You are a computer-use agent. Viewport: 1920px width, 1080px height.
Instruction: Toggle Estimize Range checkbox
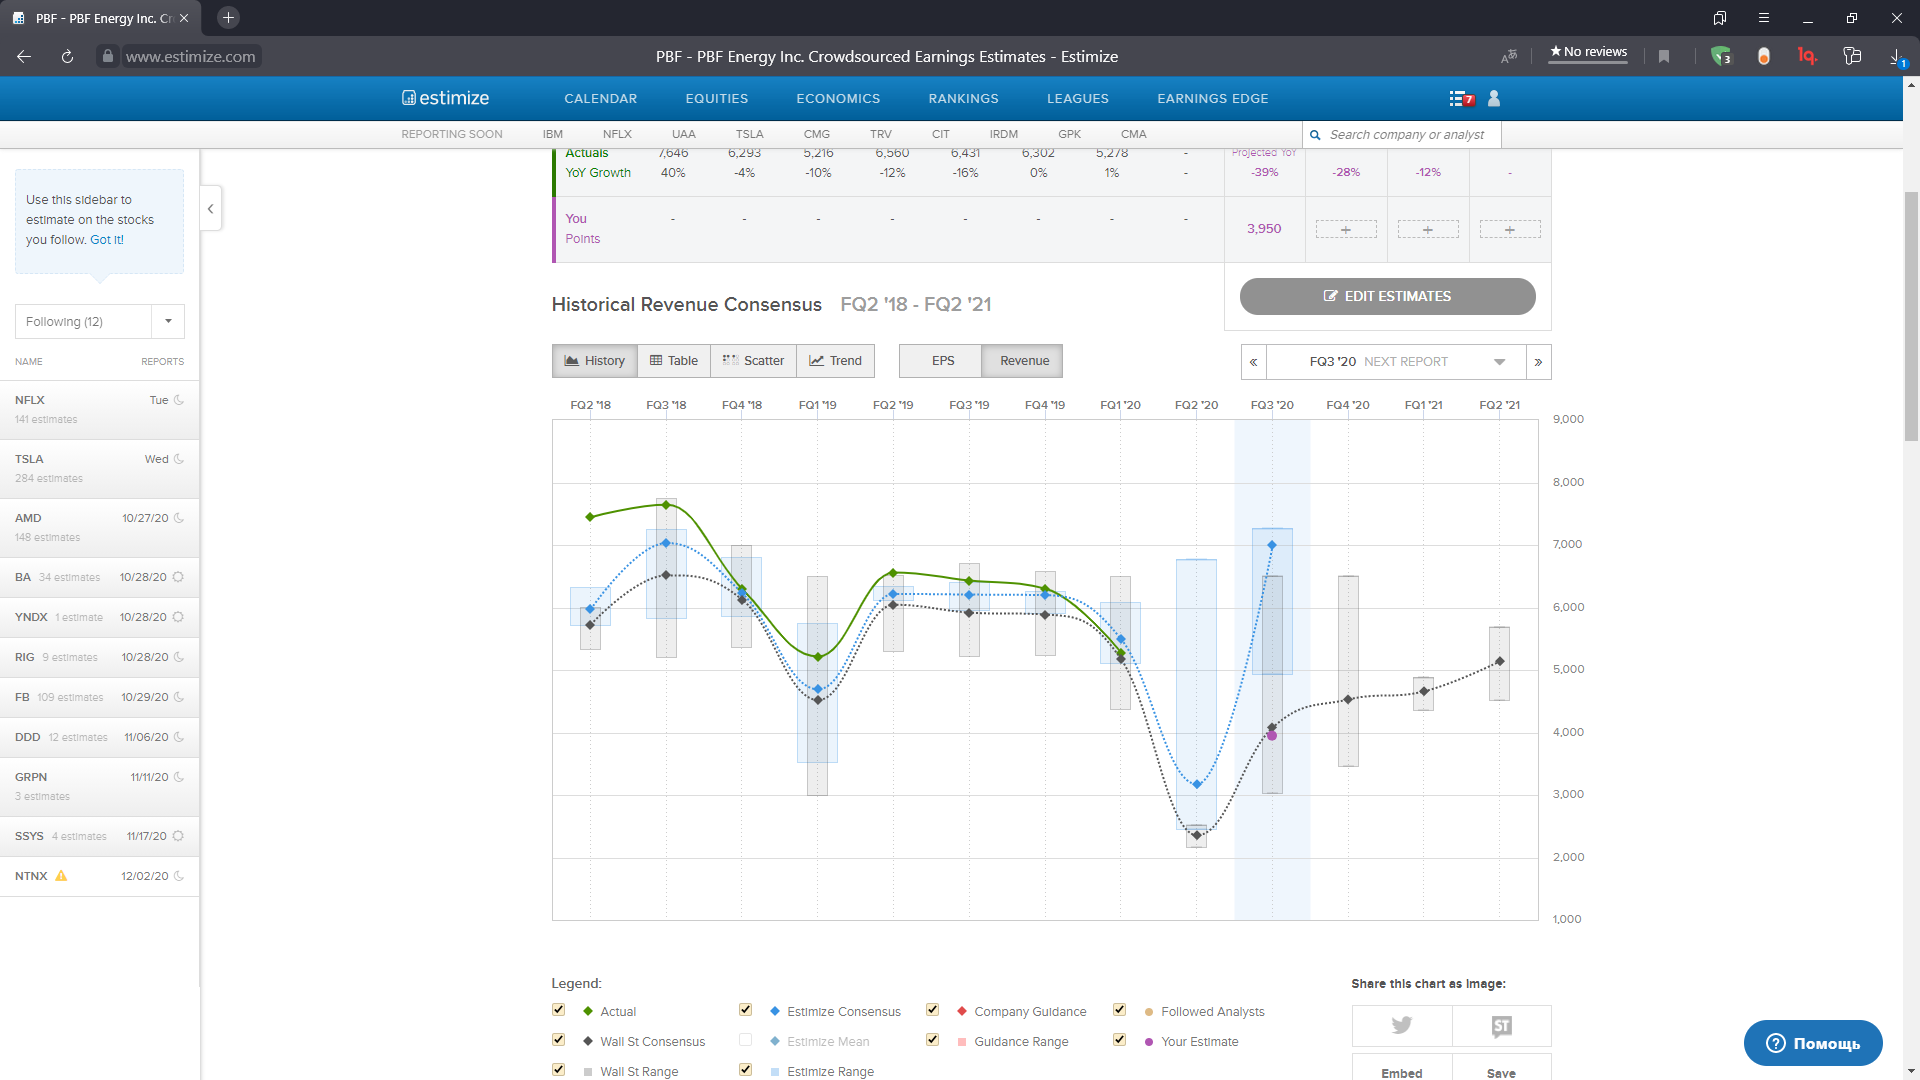pos(745,1070)
